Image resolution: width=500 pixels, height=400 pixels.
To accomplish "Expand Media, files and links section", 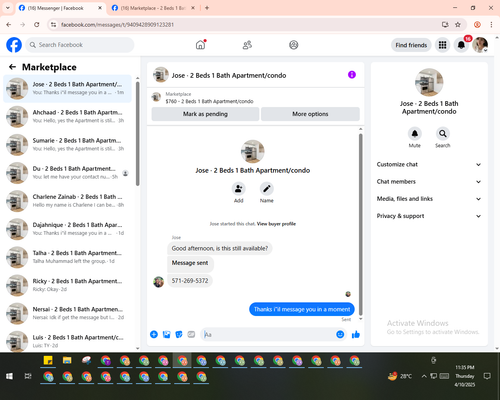I will pos(429,199).
